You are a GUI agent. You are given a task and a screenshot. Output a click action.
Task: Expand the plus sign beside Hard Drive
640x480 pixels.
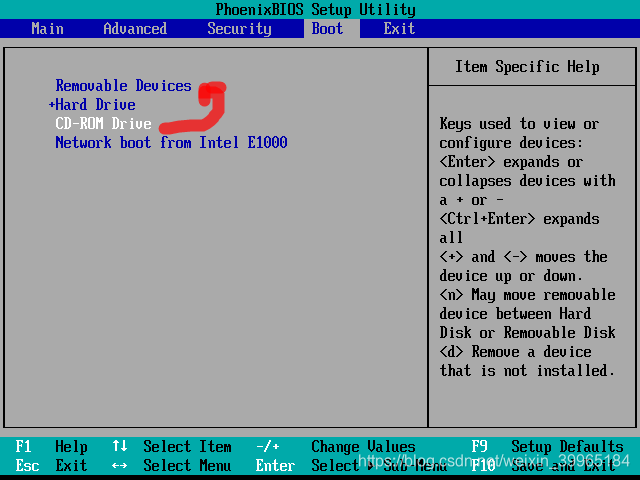click(51, 105)
